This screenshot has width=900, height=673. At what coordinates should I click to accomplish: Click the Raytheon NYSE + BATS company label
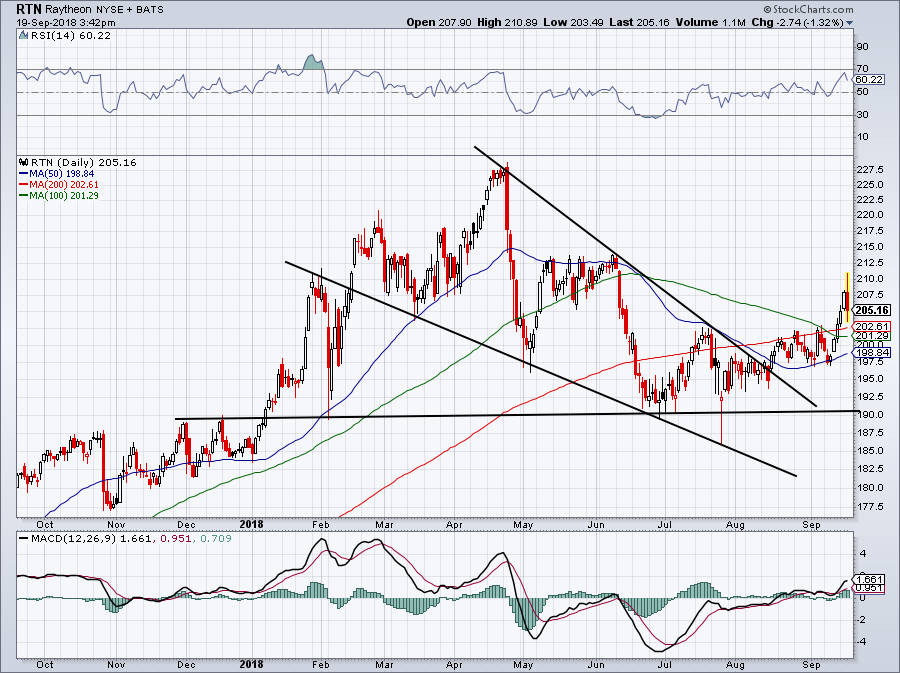[104, 10]
